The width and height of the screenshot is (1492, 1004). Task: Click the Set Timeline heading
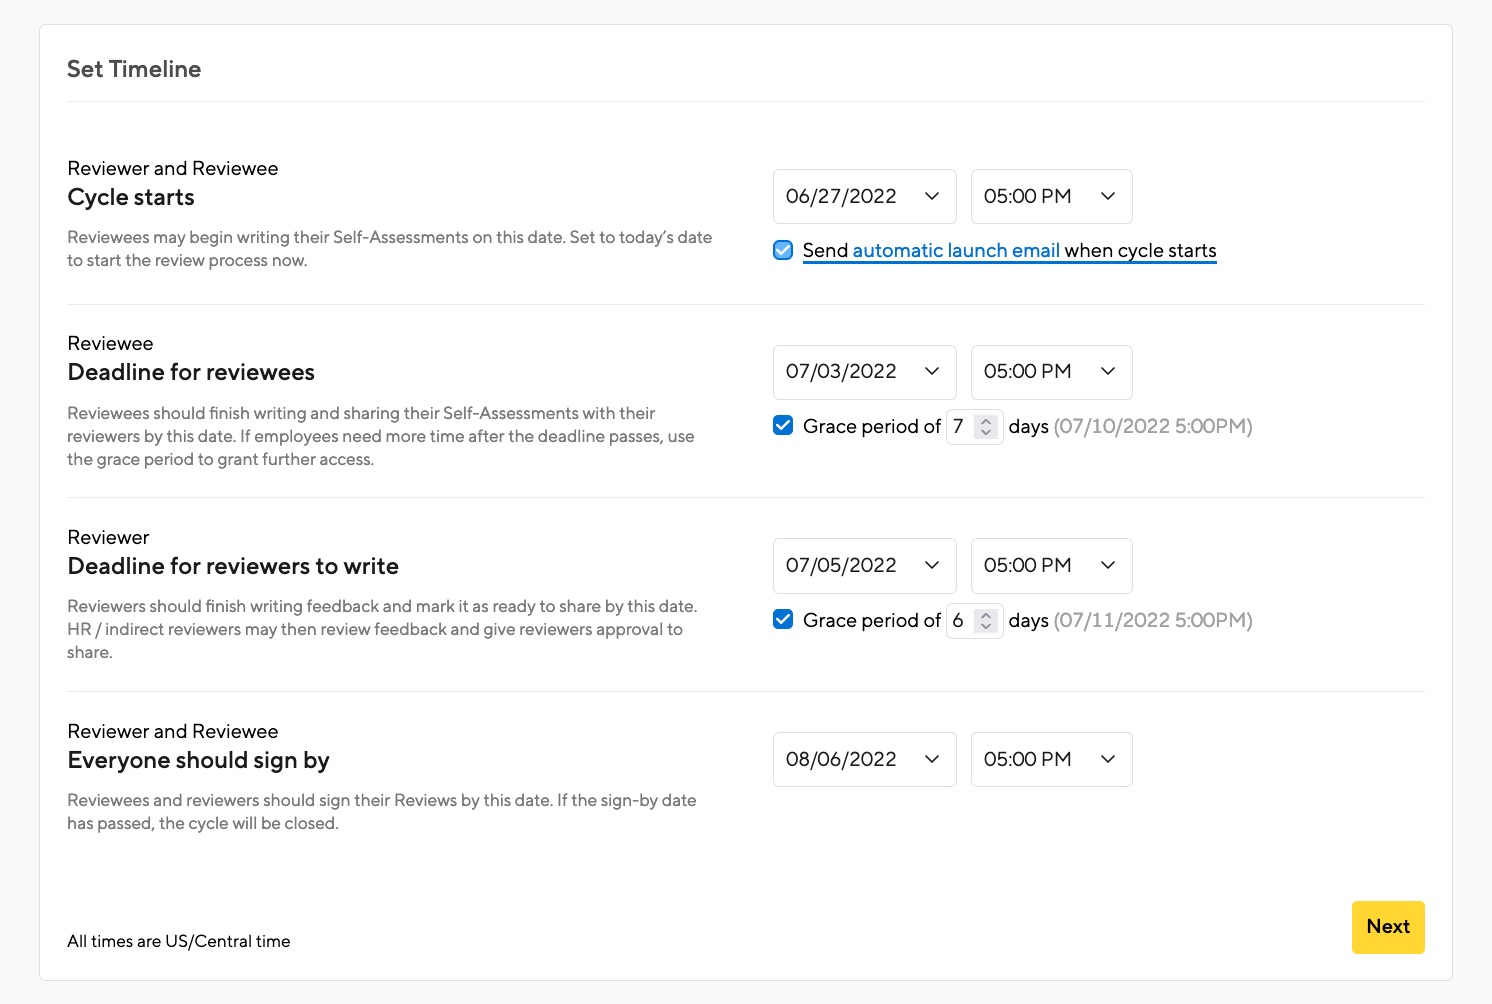(134, 69)
